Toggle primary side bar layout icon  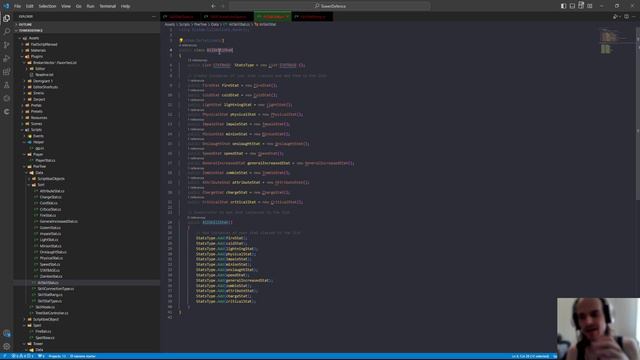coord(563,6)
